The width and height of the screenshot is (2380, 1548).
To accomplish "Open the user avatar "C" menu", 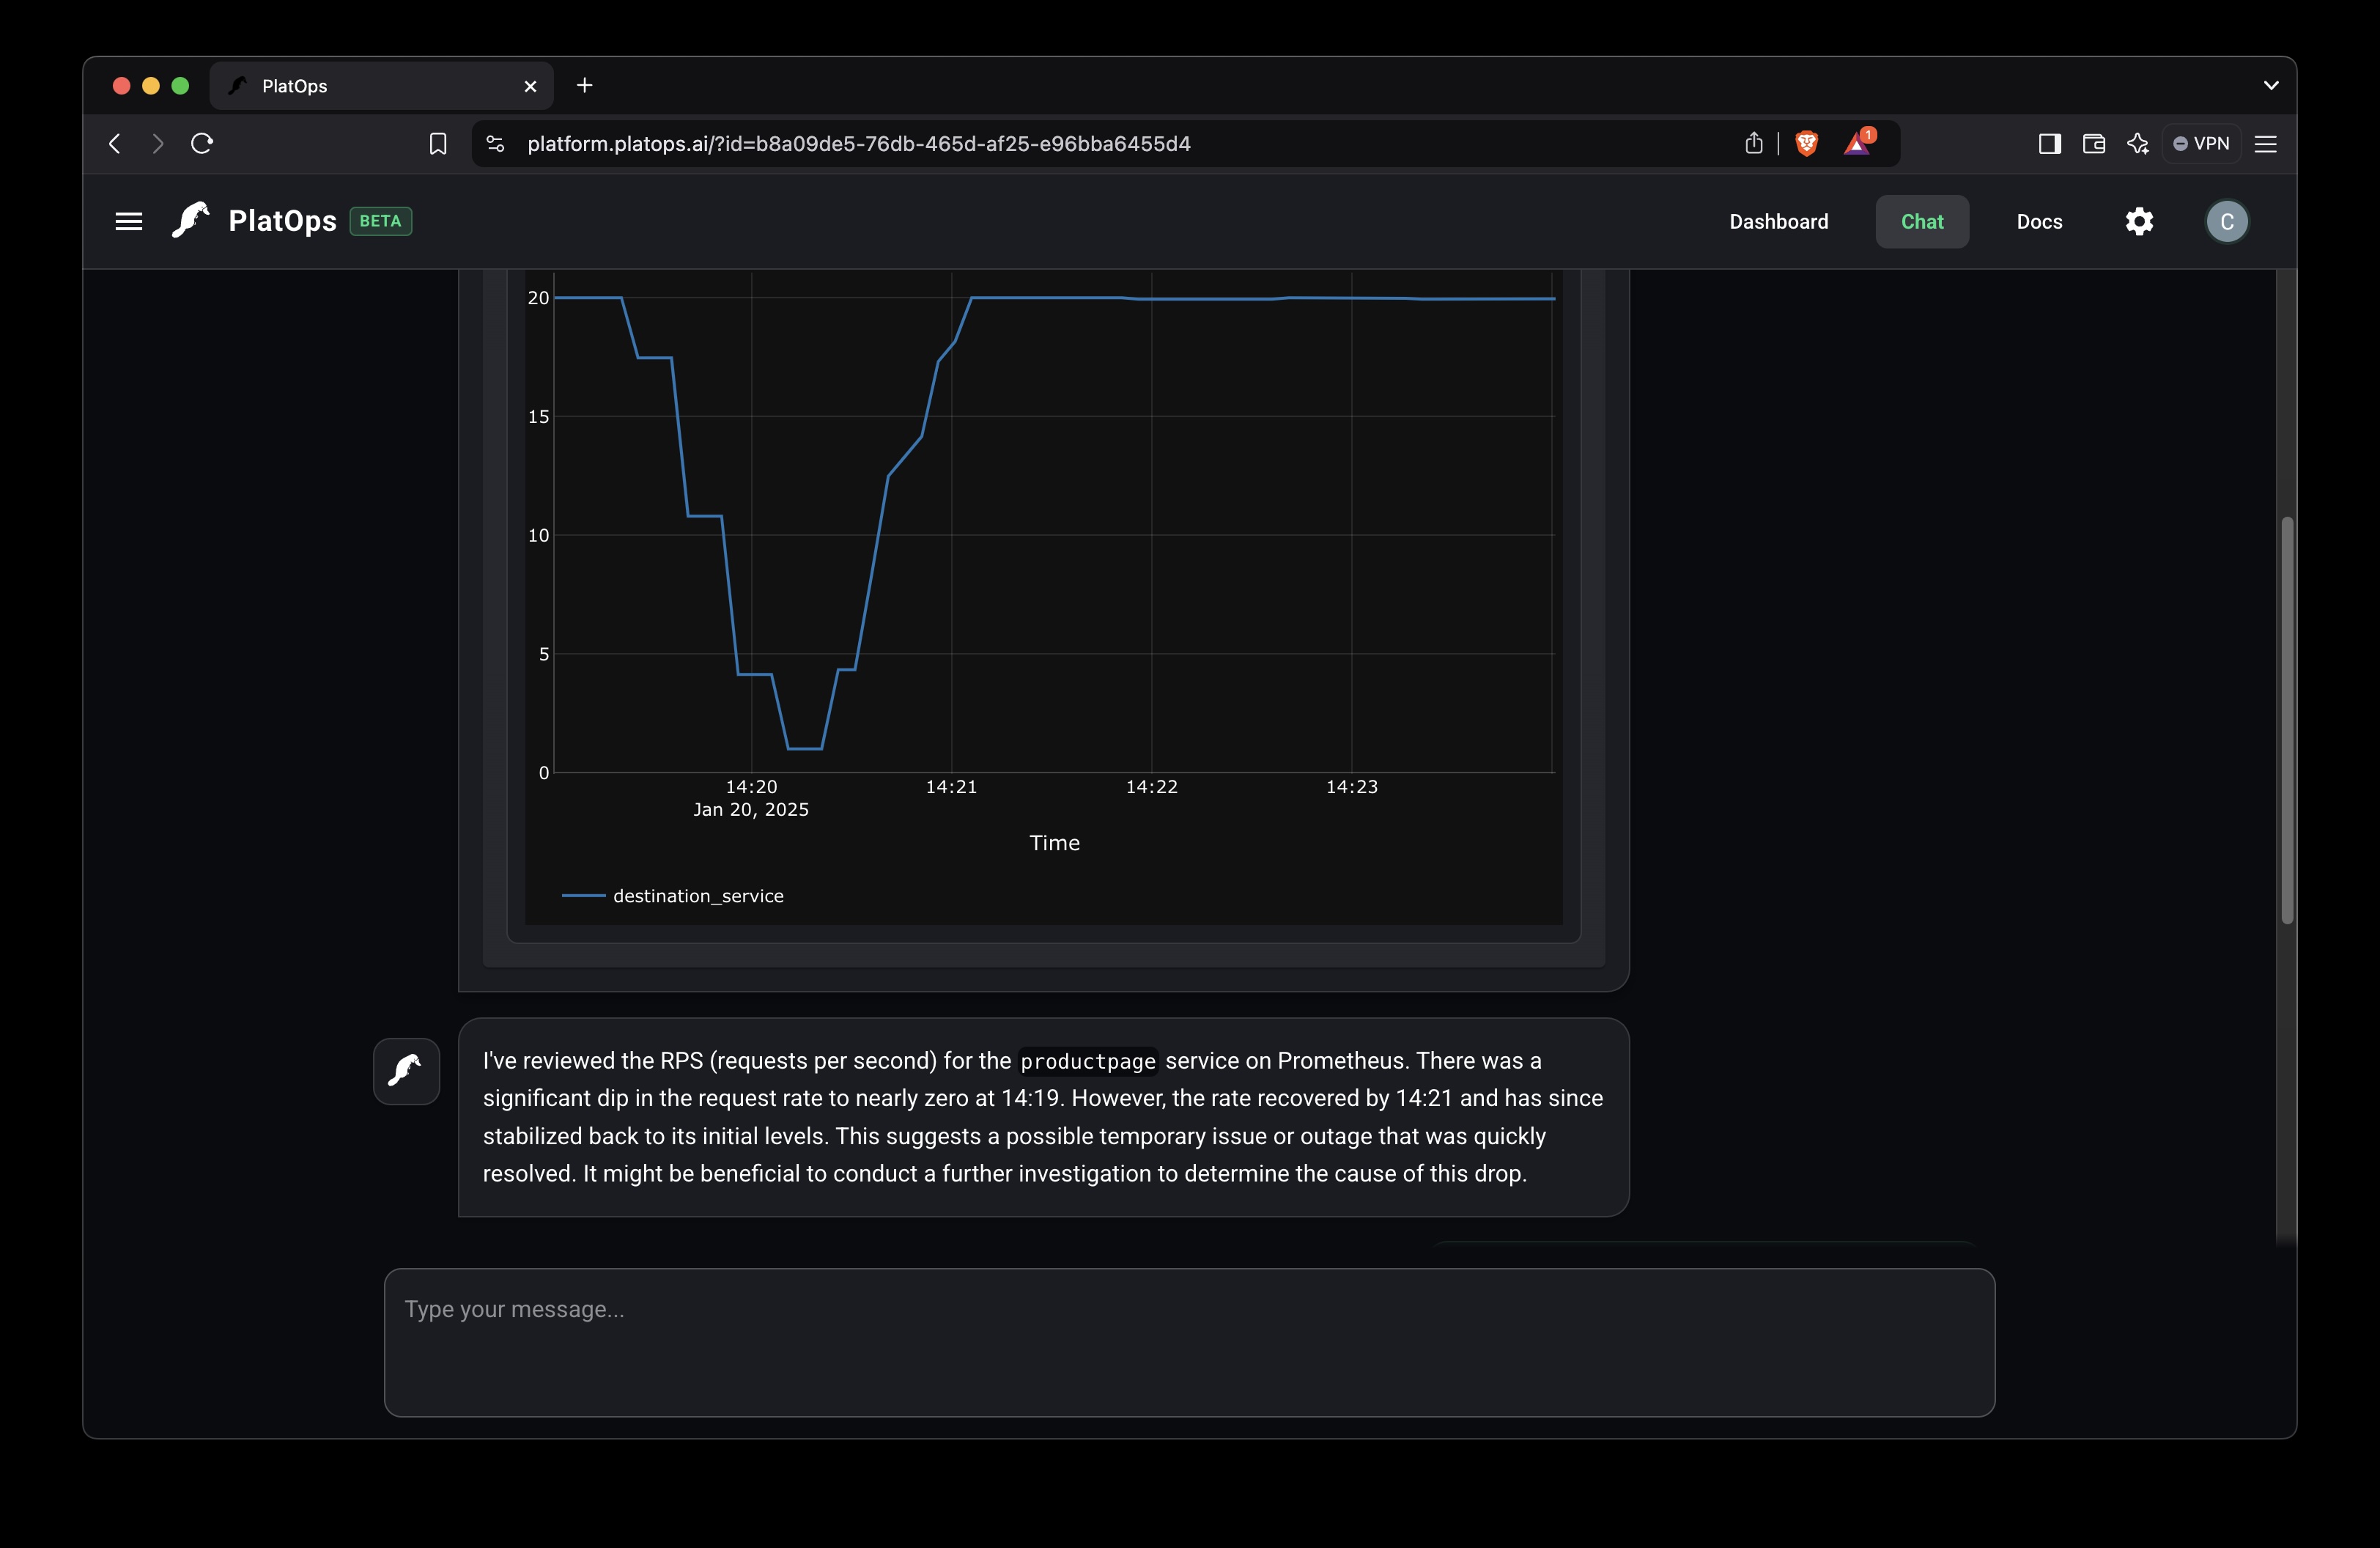I will pos(2227,221).
